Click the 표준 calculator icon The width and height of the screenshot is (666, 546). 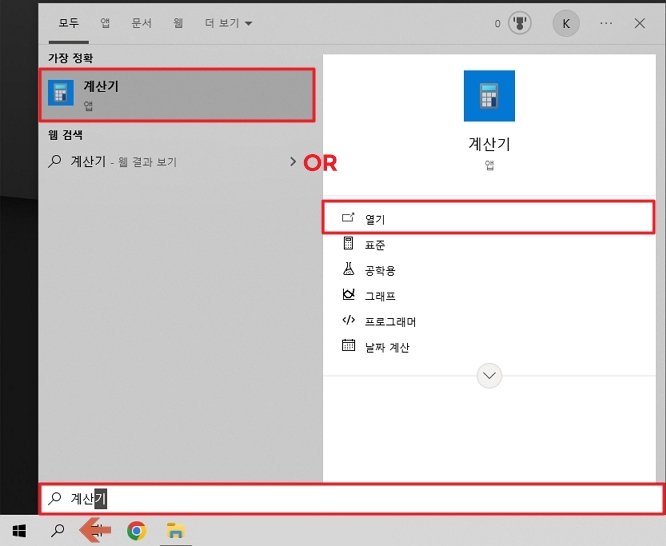tap(348, 243)
